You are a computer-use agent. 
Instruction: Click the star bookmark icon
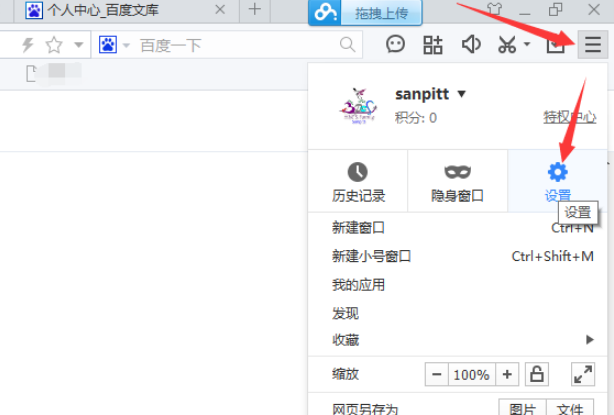tap(53, 45)
